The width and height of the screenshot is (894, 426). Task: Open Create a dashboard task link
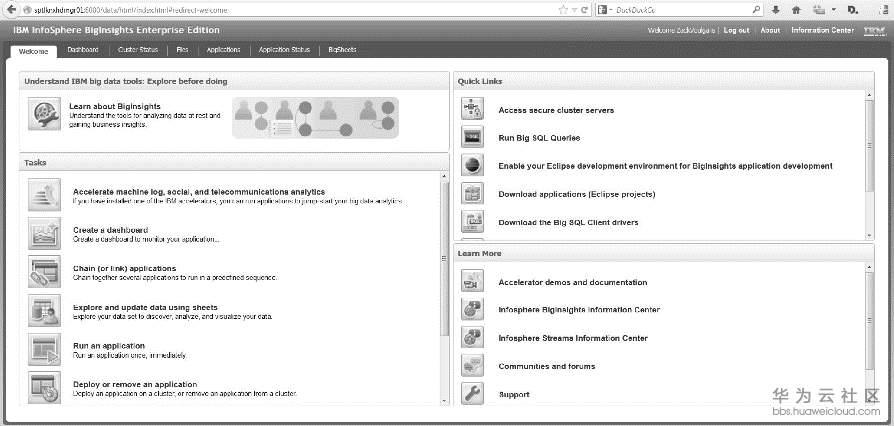(x=111, y=230)
